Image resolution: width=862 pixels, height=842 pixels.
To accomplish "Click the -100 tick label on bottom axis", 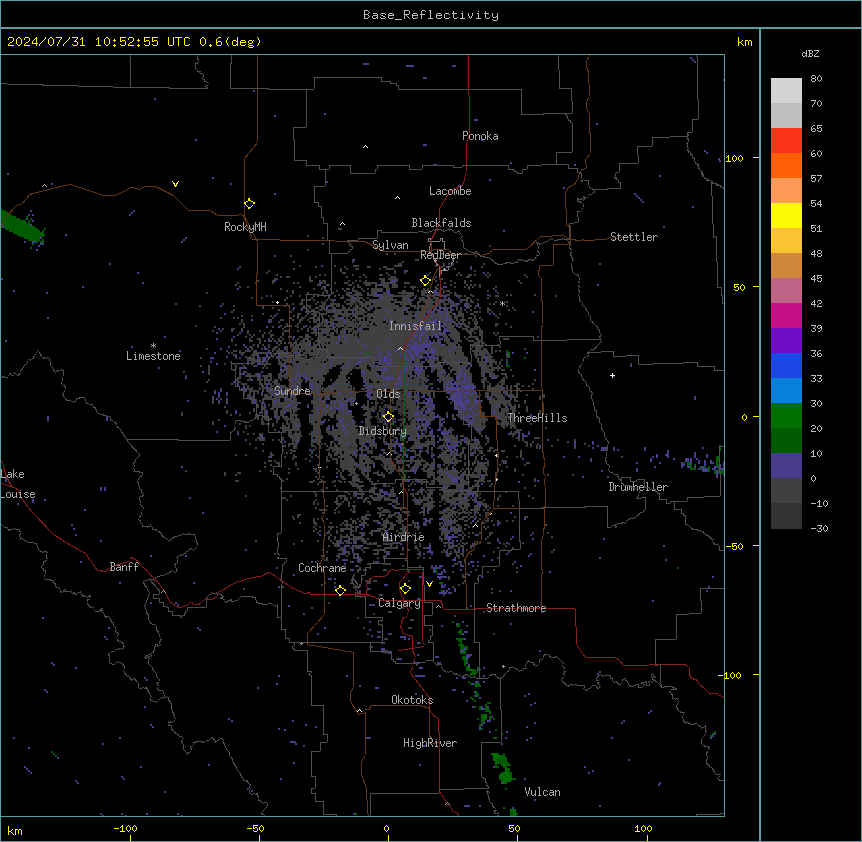I will click(126, 828).
